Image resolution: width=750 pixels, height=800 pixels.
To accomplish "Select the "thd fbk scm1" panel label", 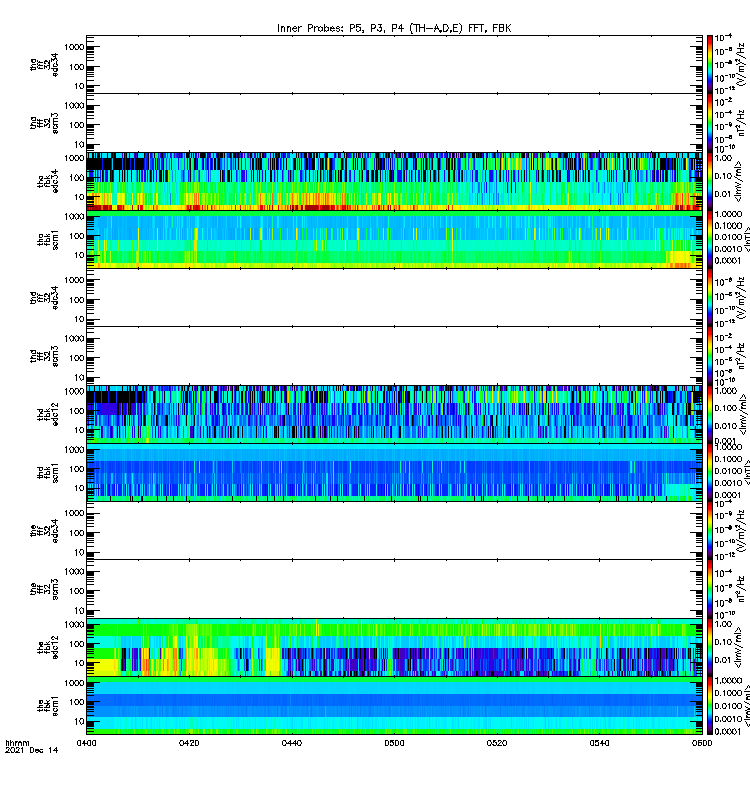I will (x=48, y=472).
